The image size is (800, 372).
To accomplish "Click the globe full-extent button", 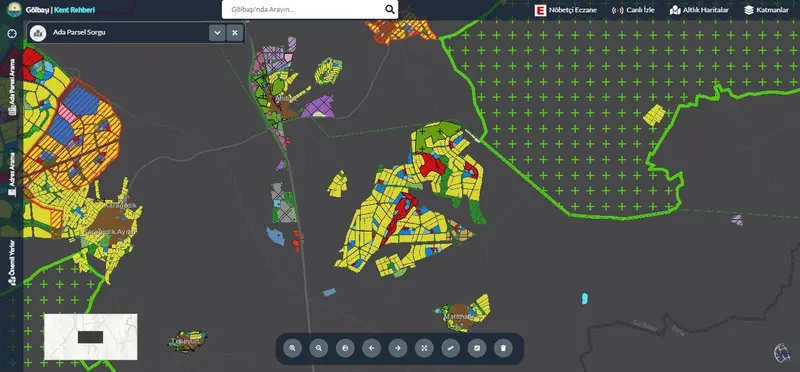I will click(345, 349).
